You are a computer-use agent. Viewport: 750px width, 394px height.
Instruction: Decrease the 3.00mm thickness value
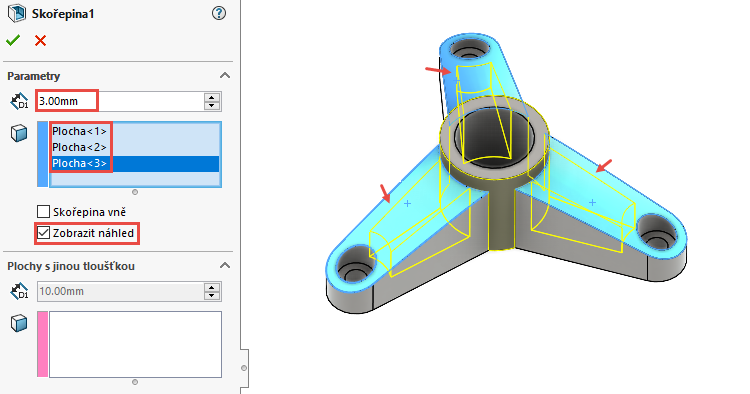click(x=212, y=106)
